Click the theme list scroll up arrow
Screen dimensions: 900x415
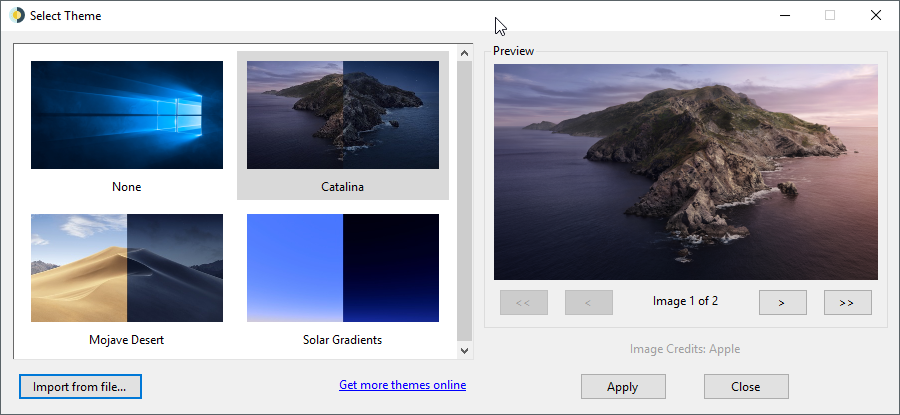[464, 53]
